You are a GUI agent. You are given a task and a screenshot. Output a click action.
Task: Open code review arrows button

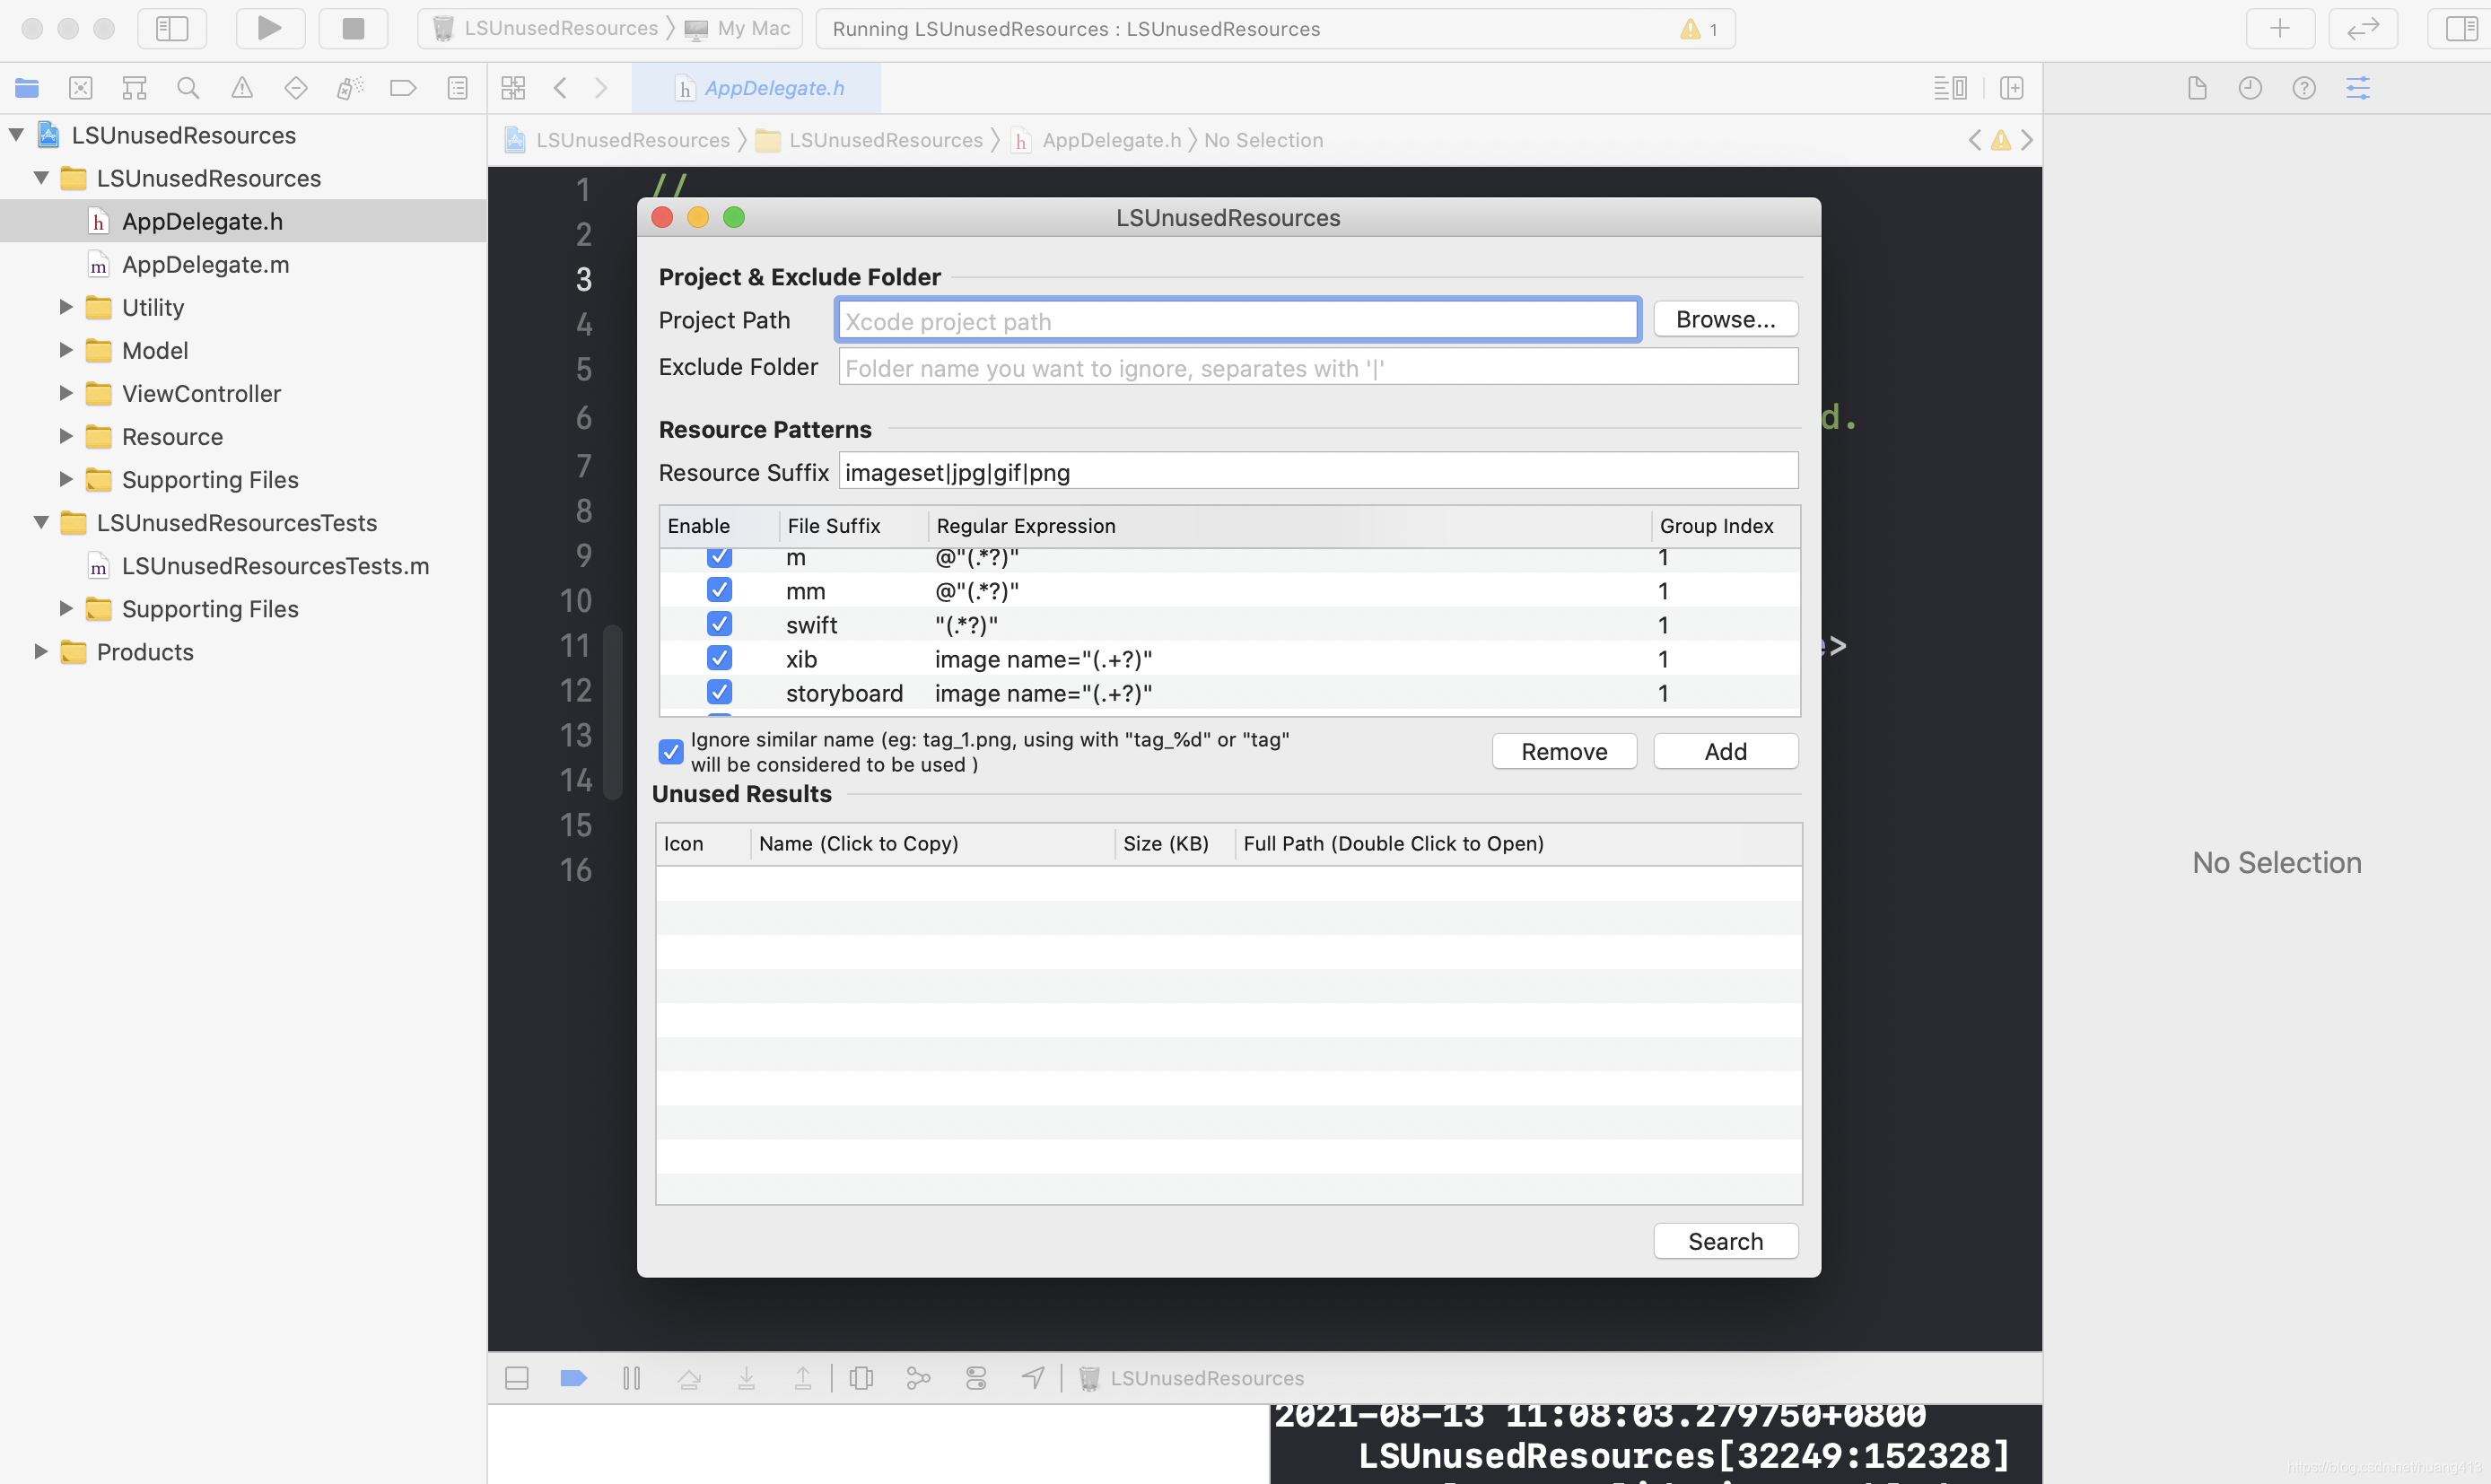[2363, 28]
